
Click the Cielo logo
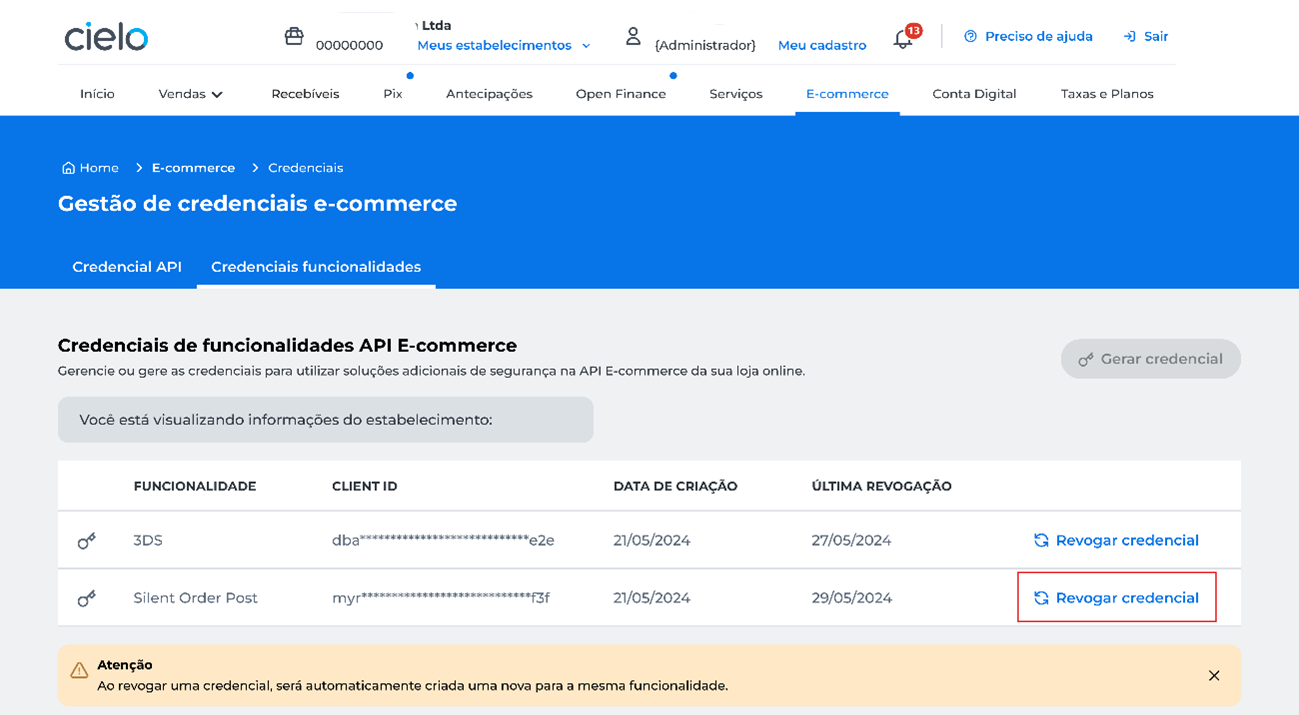point(106,37)
